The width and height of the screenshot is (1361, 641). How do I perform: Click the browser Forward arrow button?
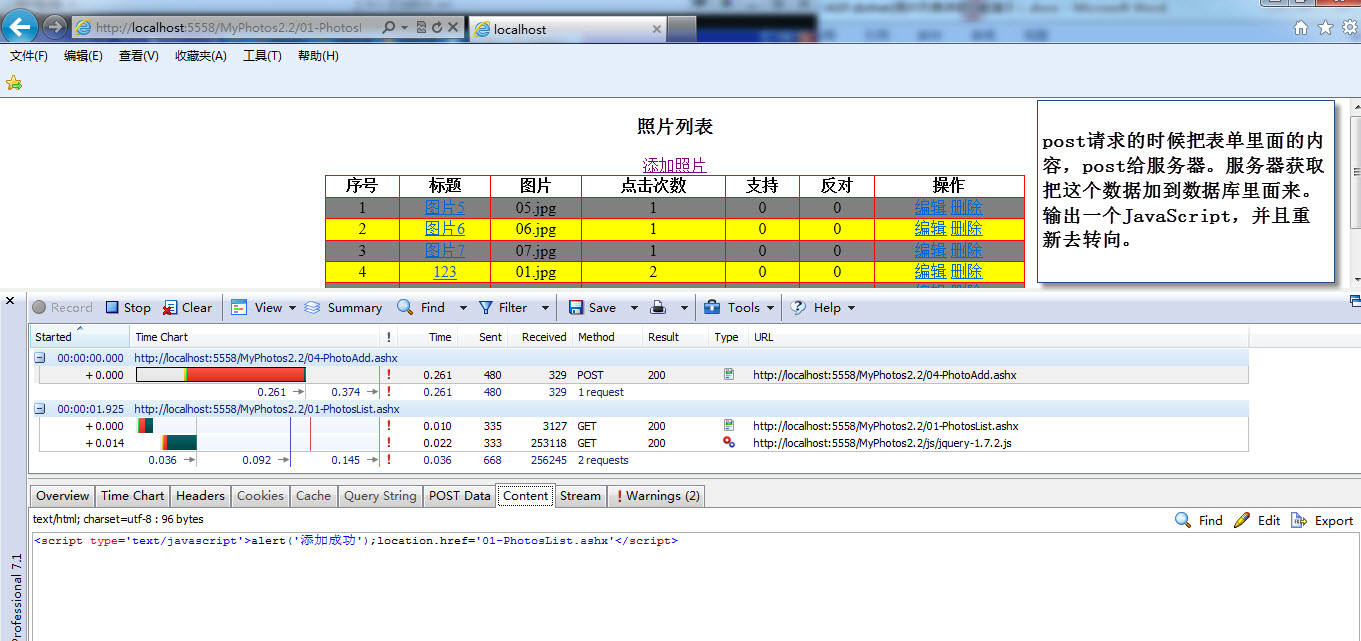point(54,27)
